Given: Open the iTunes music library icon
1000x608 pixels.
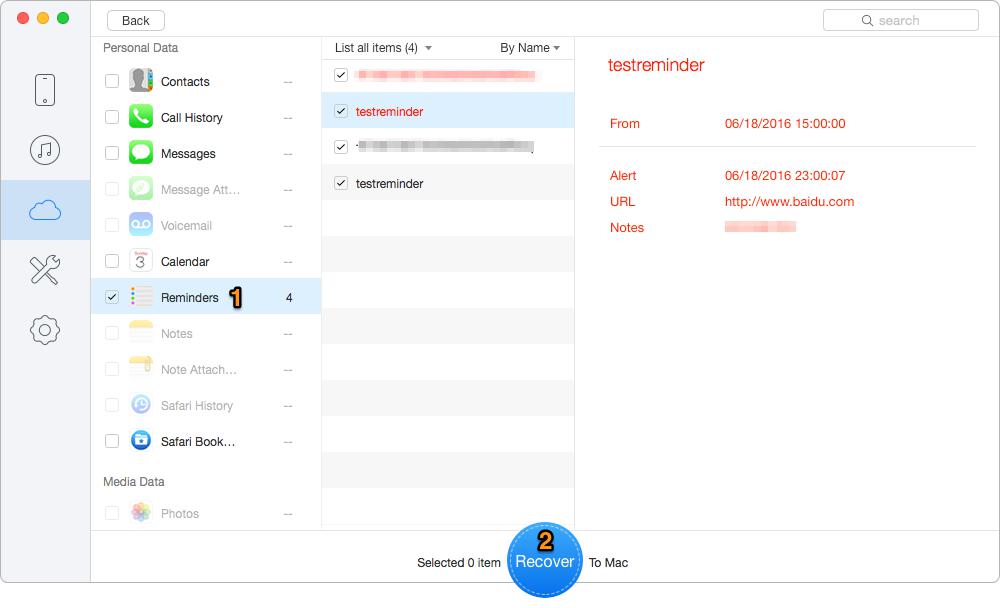Looking at the screenshot, I should click(x=45, y=150).
